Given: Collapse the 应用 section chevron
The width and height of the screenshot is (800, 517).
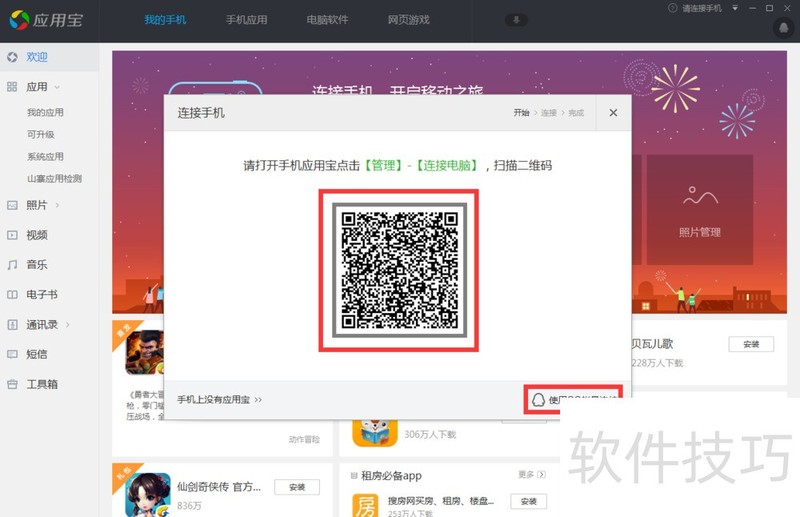Looking at the screenshot, I should tap(57, 87).
